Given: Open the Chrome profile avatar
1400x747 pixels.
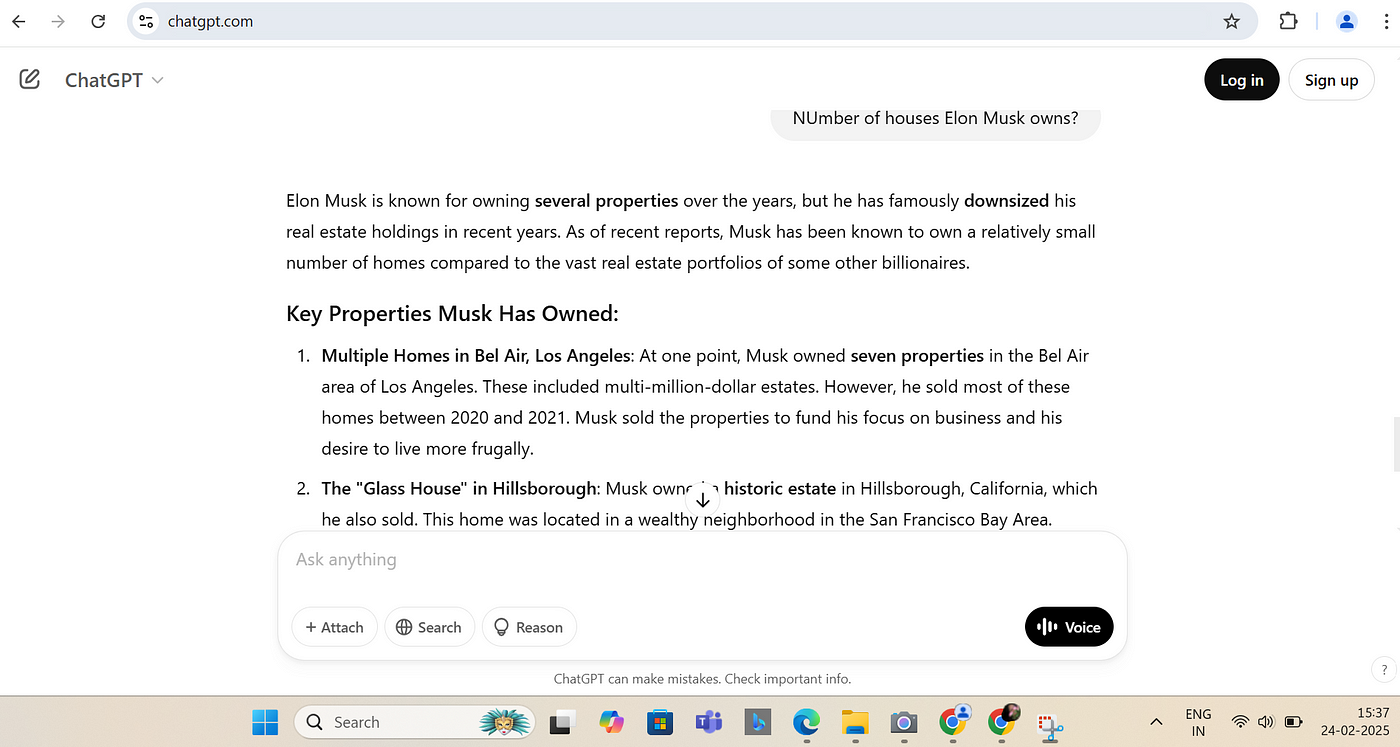Looking at the screenshot, I should pos(1346,21).
